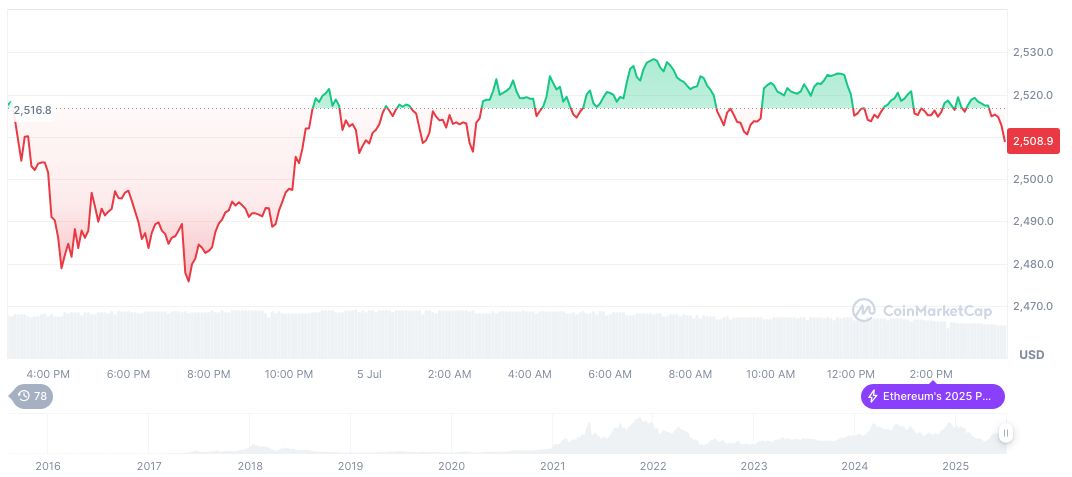Select 2016 on the overview timeline
This screenshot has width=1072, height=477.
[47, 466]
